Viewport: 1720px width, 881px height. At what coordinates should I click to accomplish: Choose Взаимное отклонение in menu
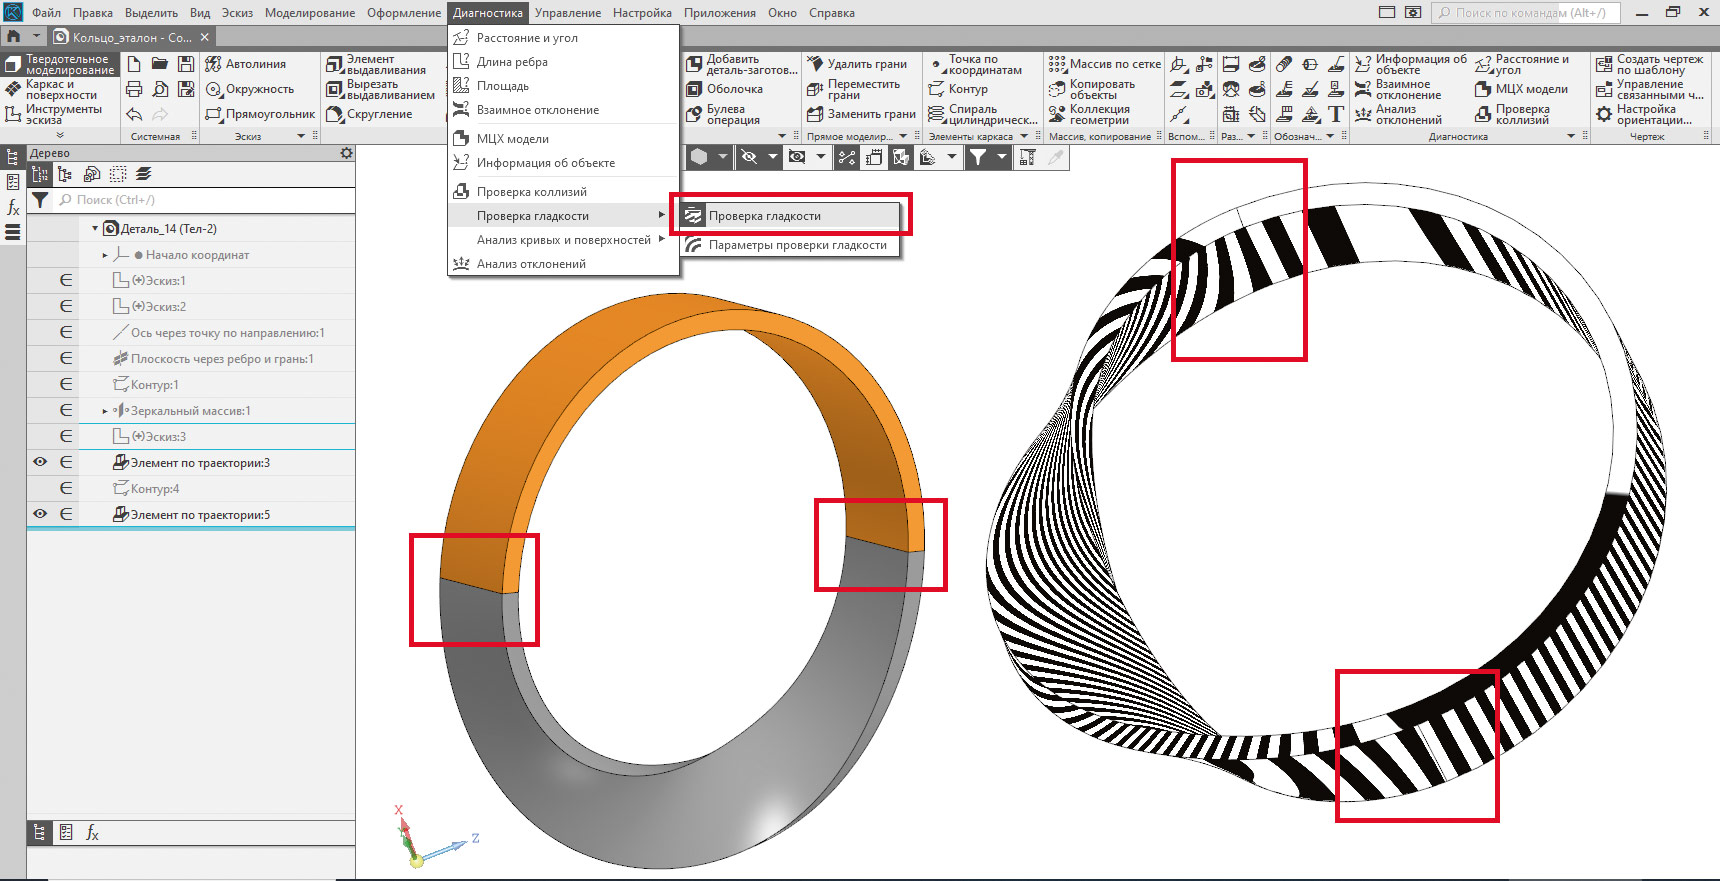pyautogui.click(x=563, y=110)
